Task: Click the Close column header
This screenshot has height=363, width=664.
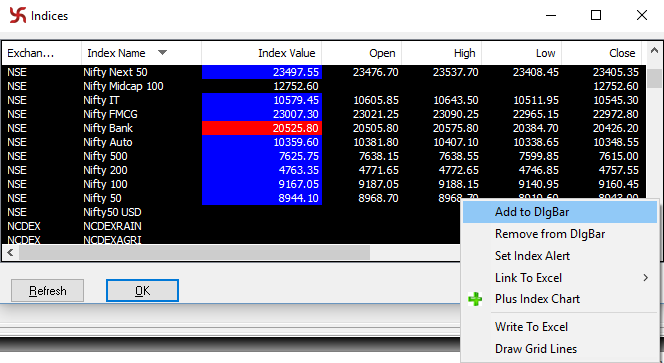Action: point(602,53)
